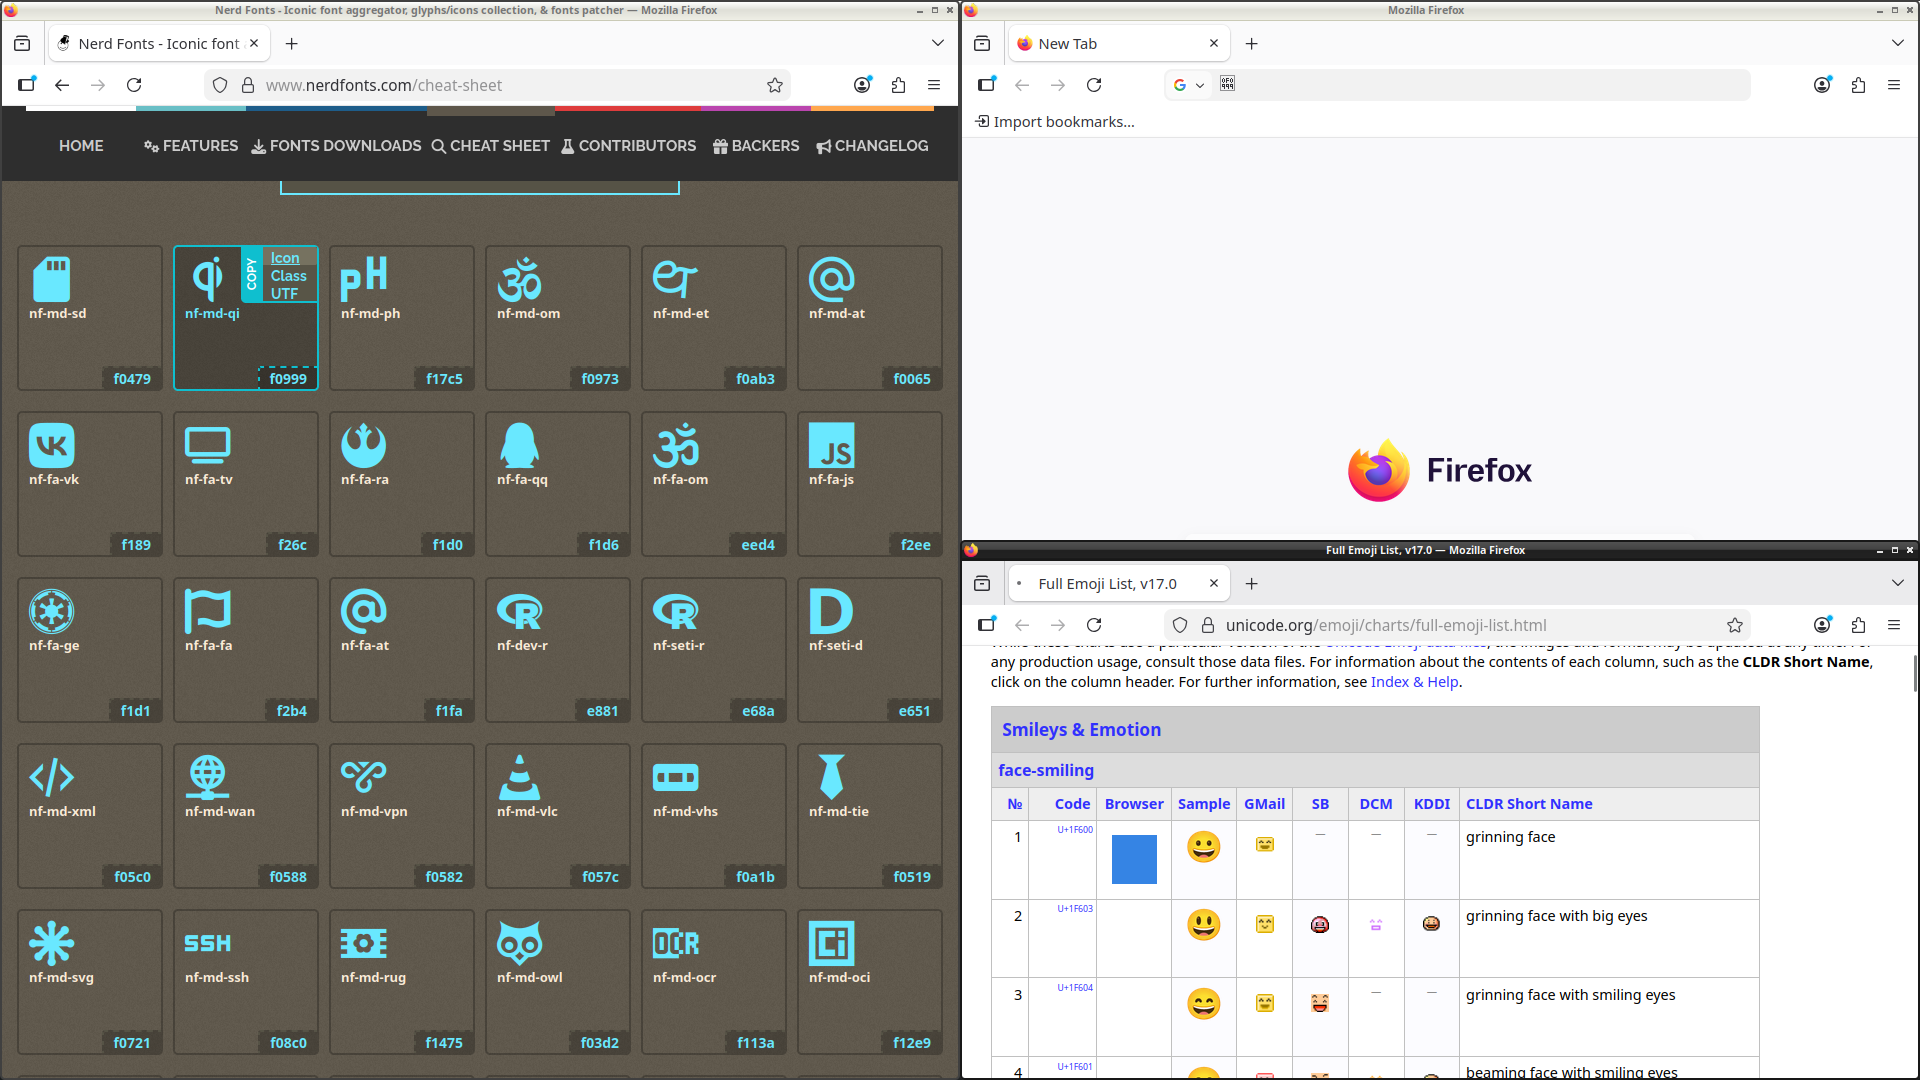Click the QR code icon in New Tab address bar
Viewport: 1920px width, 1080px height.
point(1227,84)
